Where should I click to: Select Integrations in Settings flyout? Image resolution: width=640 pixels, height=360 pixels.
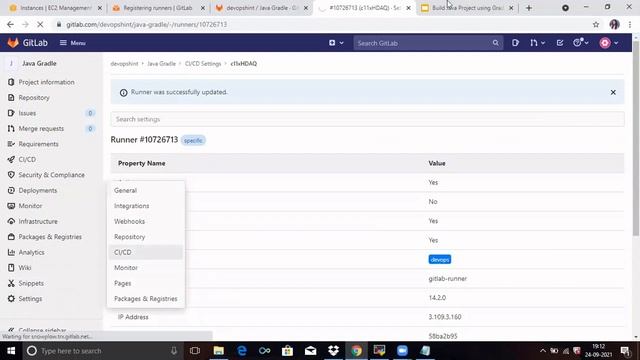point(146,206)
